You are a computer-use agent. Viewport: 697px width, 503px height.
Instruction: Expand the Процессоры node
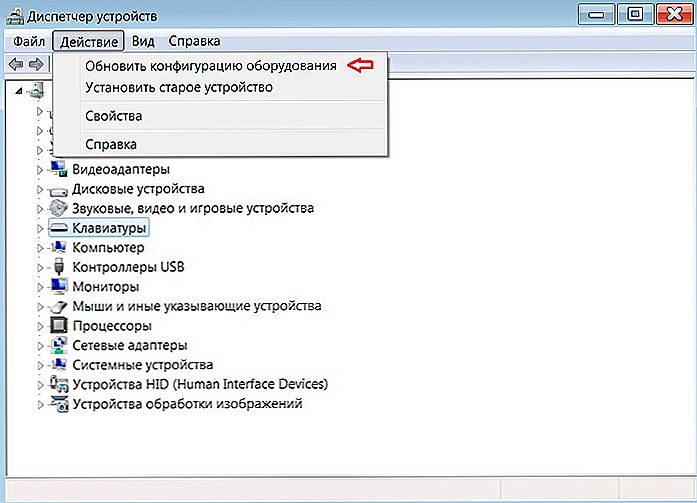coord(40,326)
